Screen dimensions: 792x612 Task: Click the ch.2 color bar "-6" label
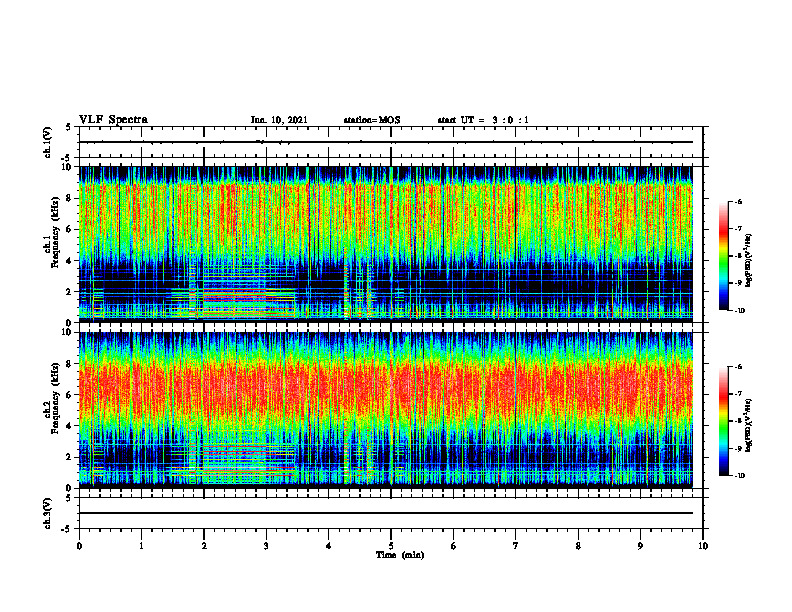tap(738, 367)
